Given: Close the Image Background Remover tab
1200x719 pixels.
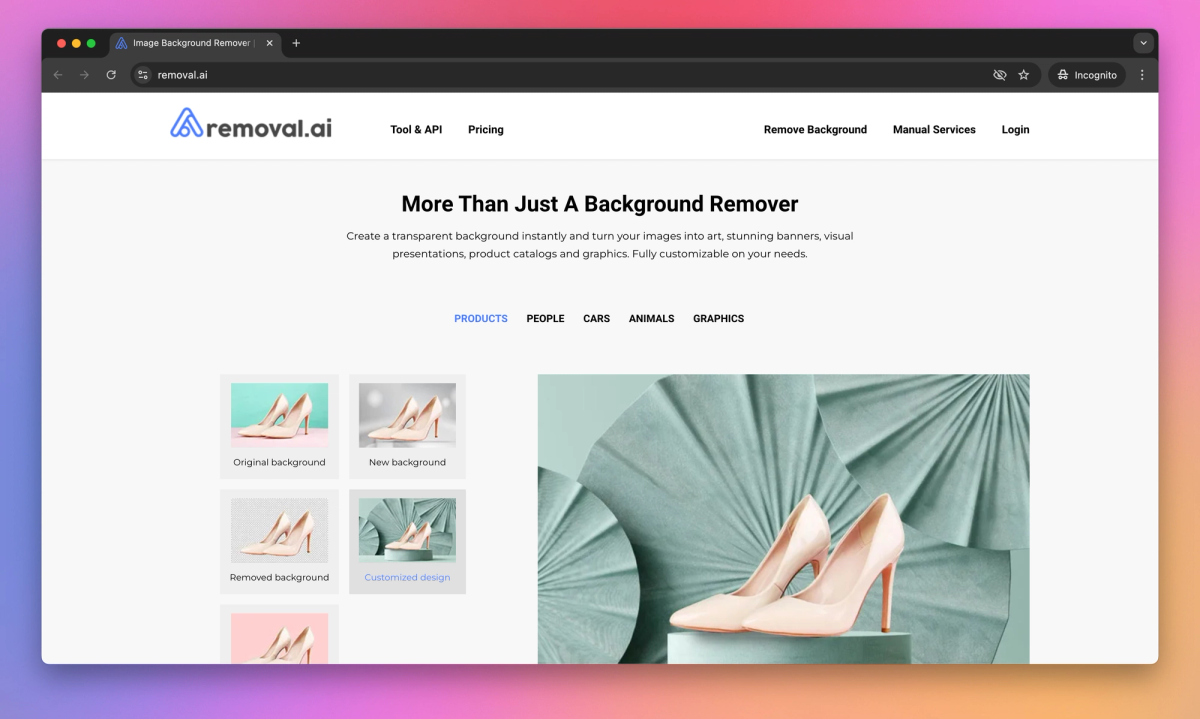Looking at the screenshot, I should pyautogui.click(x=270, y=43).
